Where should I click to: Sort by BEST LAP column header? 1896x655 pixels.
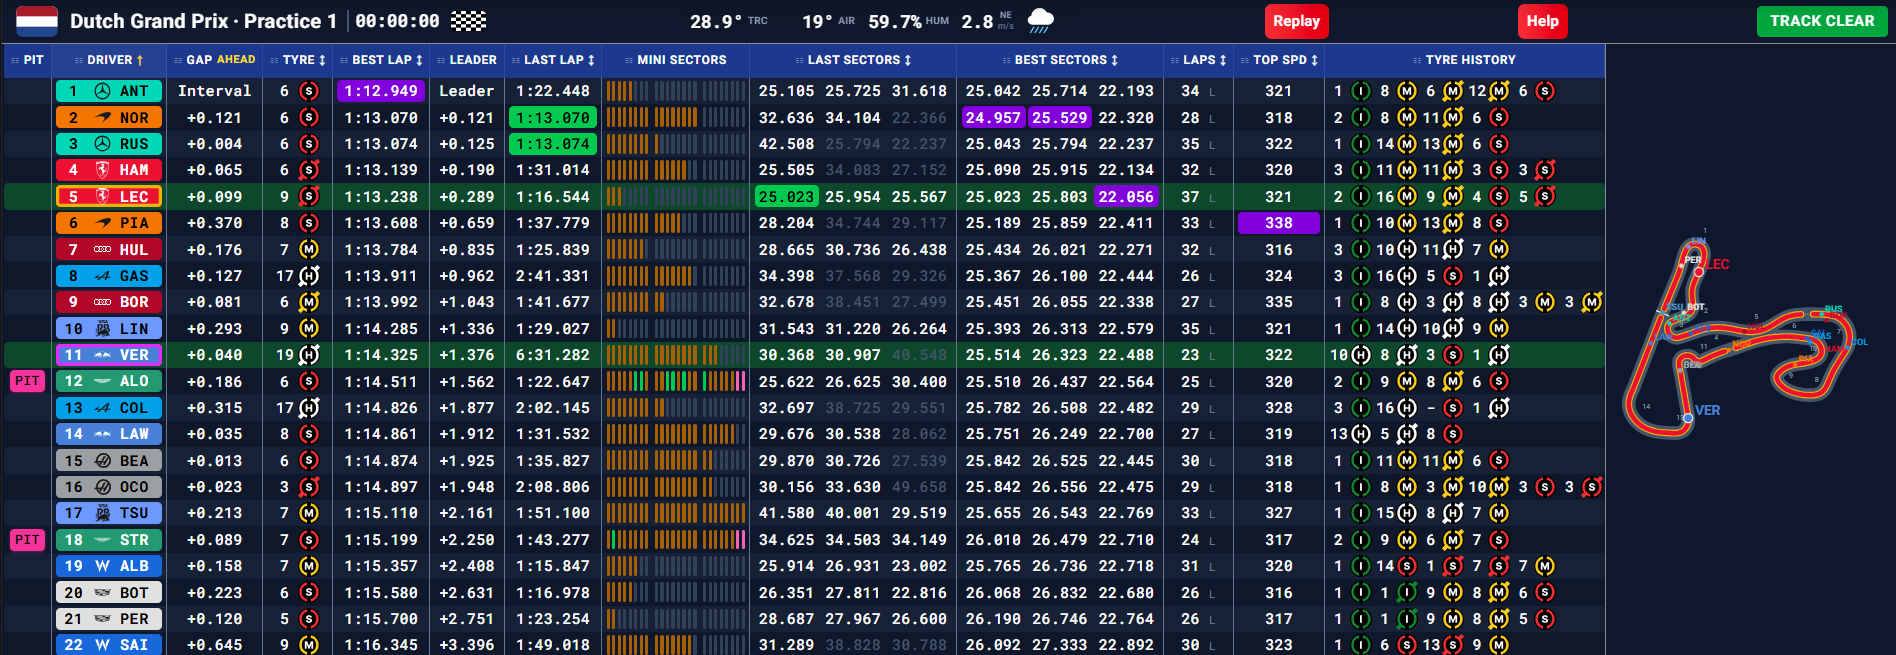tap(380, 60)
